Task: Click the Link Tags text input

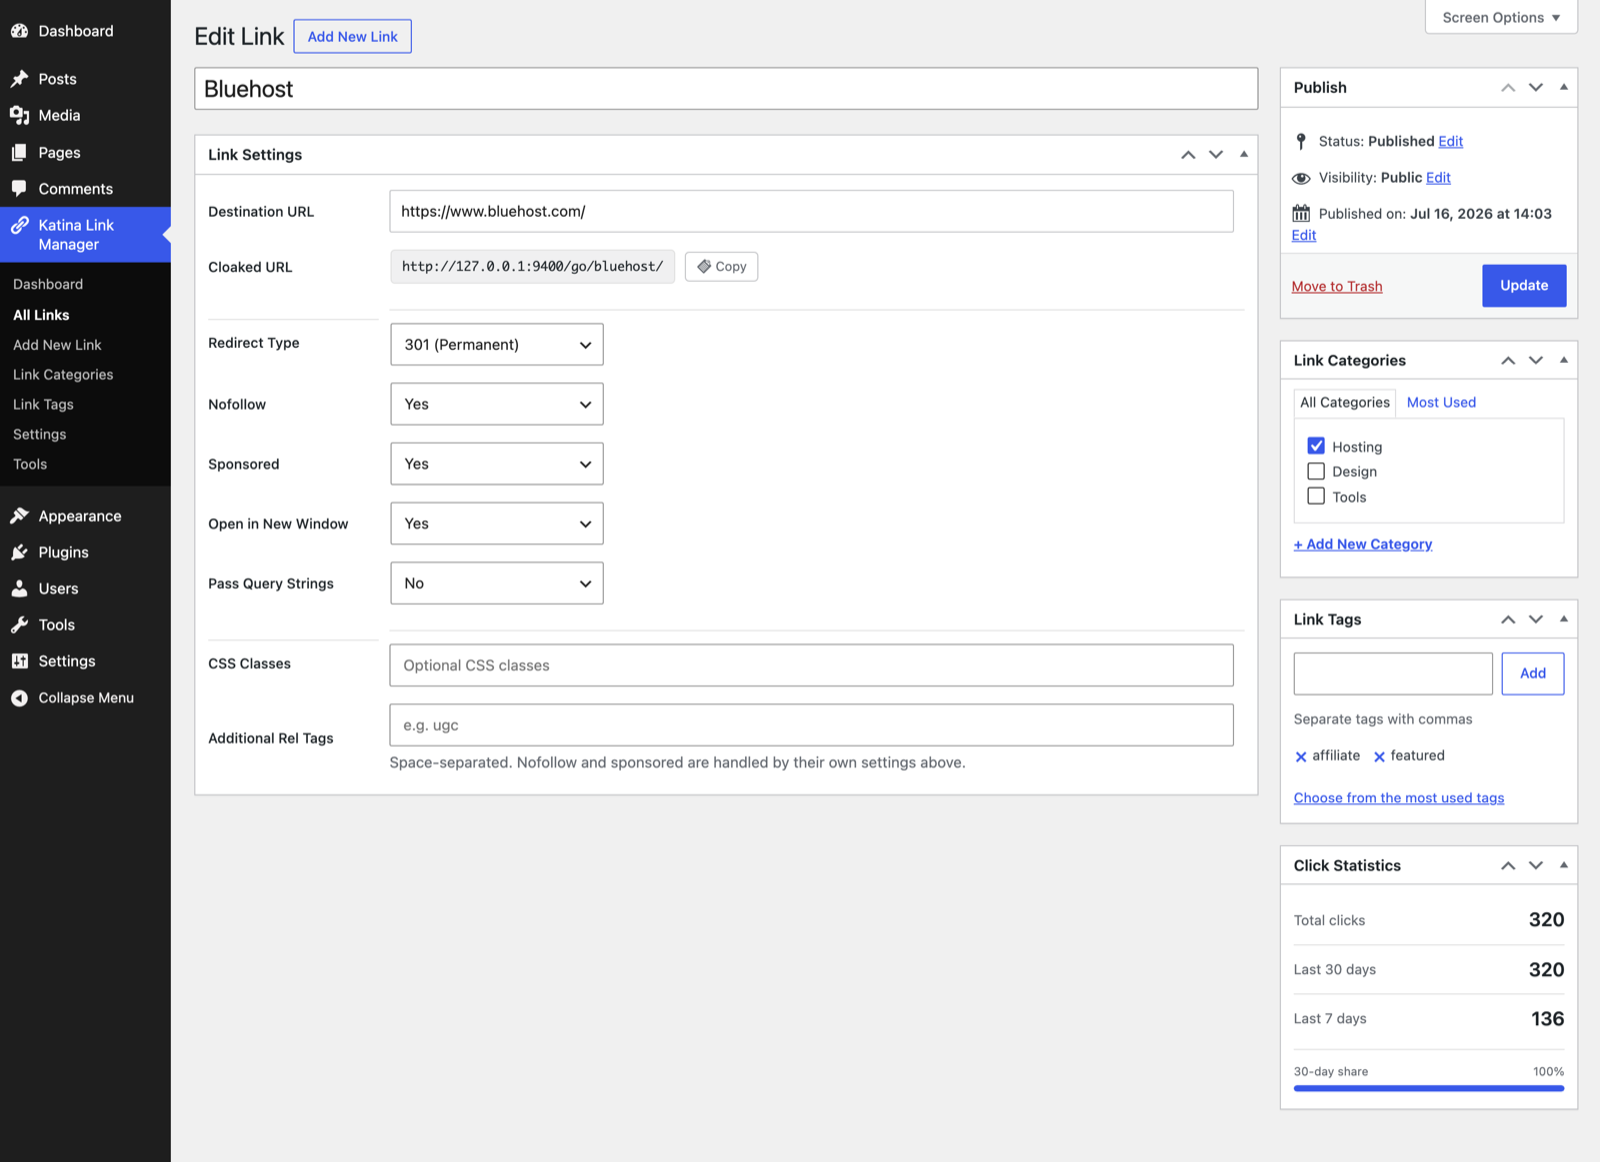Action: click(1393, 674)
